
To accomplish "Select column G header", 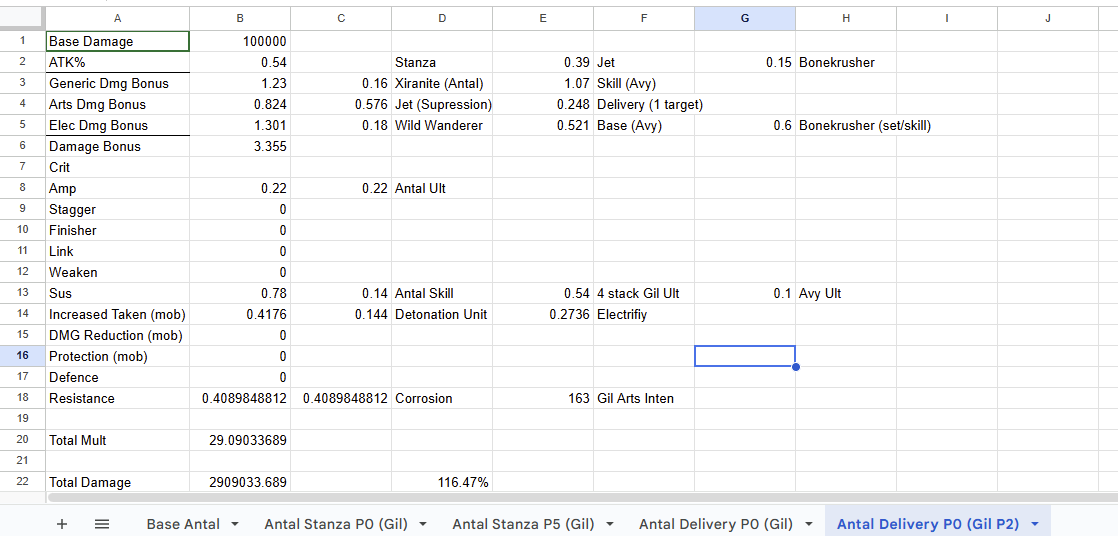I will [745, 19].
